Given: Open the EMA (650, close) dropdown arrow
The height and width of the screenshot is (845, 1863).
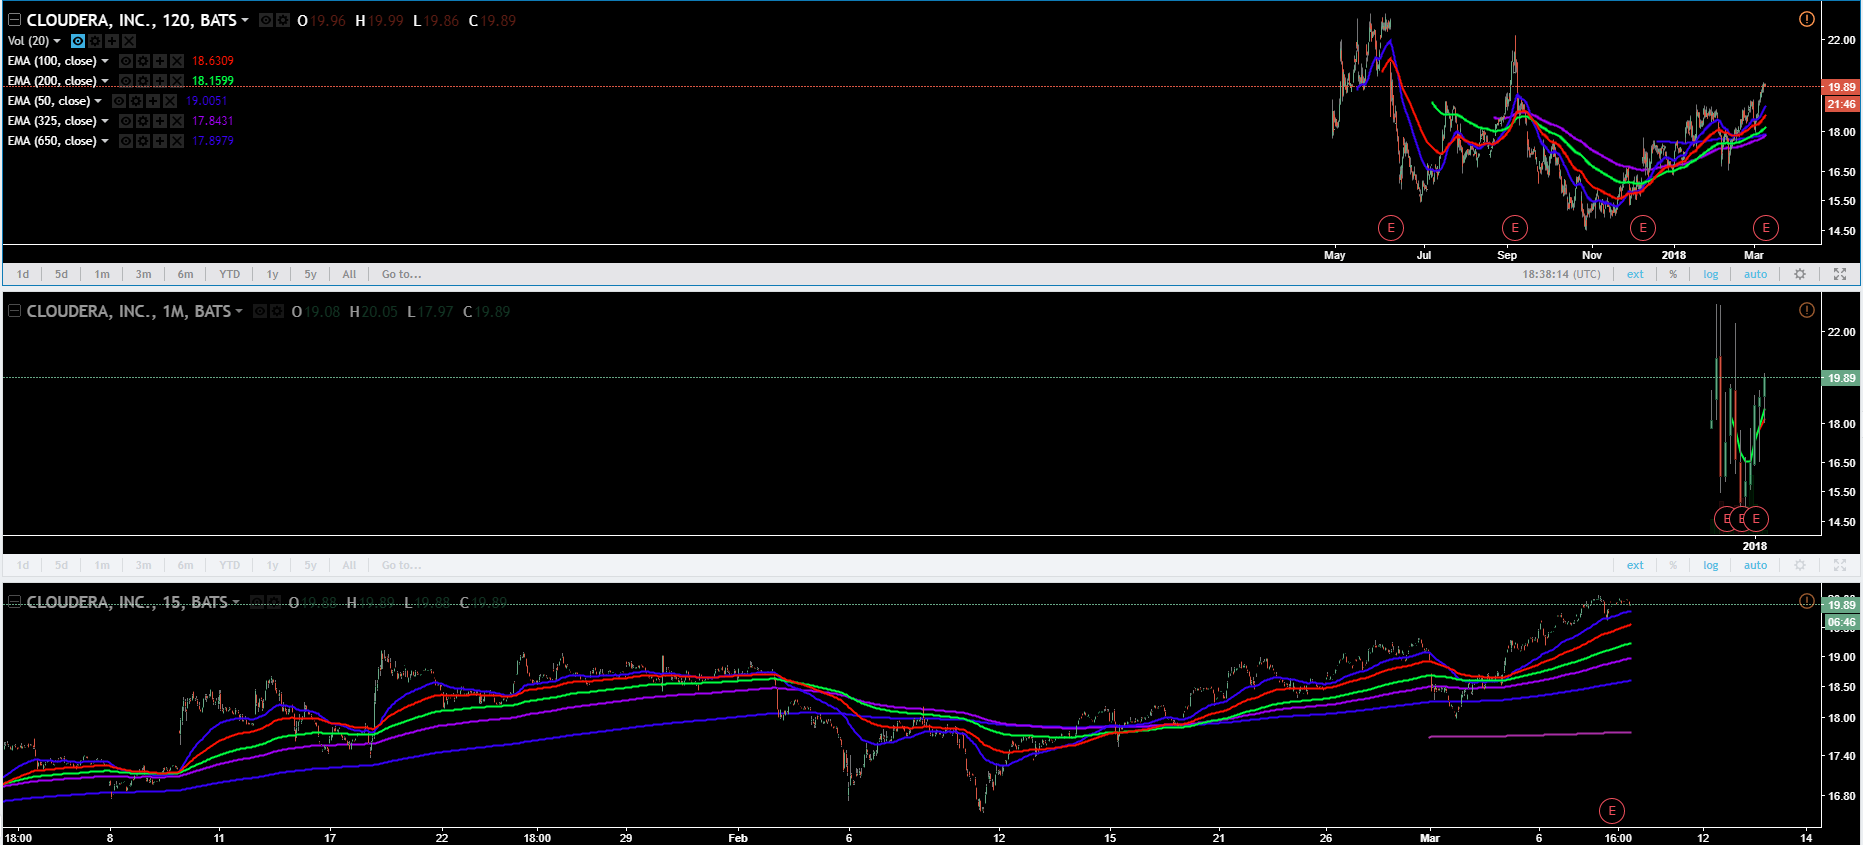Looking at the screenshot, I should [x=105, y=141].
